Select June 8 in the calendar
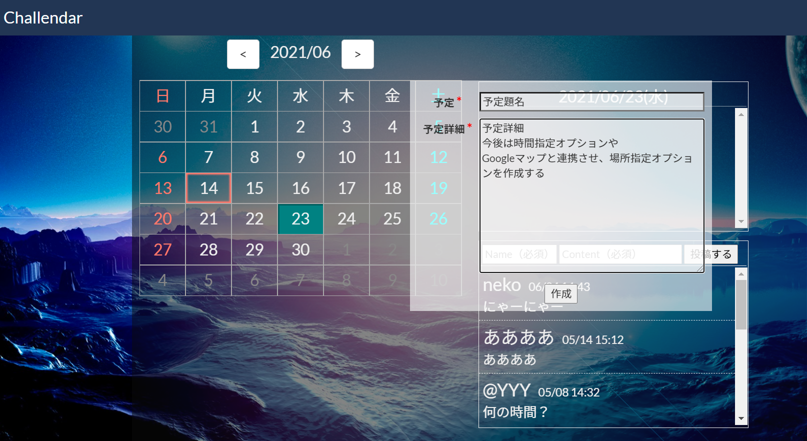Screen dimensions: 807x441 (x=255, y=157)
